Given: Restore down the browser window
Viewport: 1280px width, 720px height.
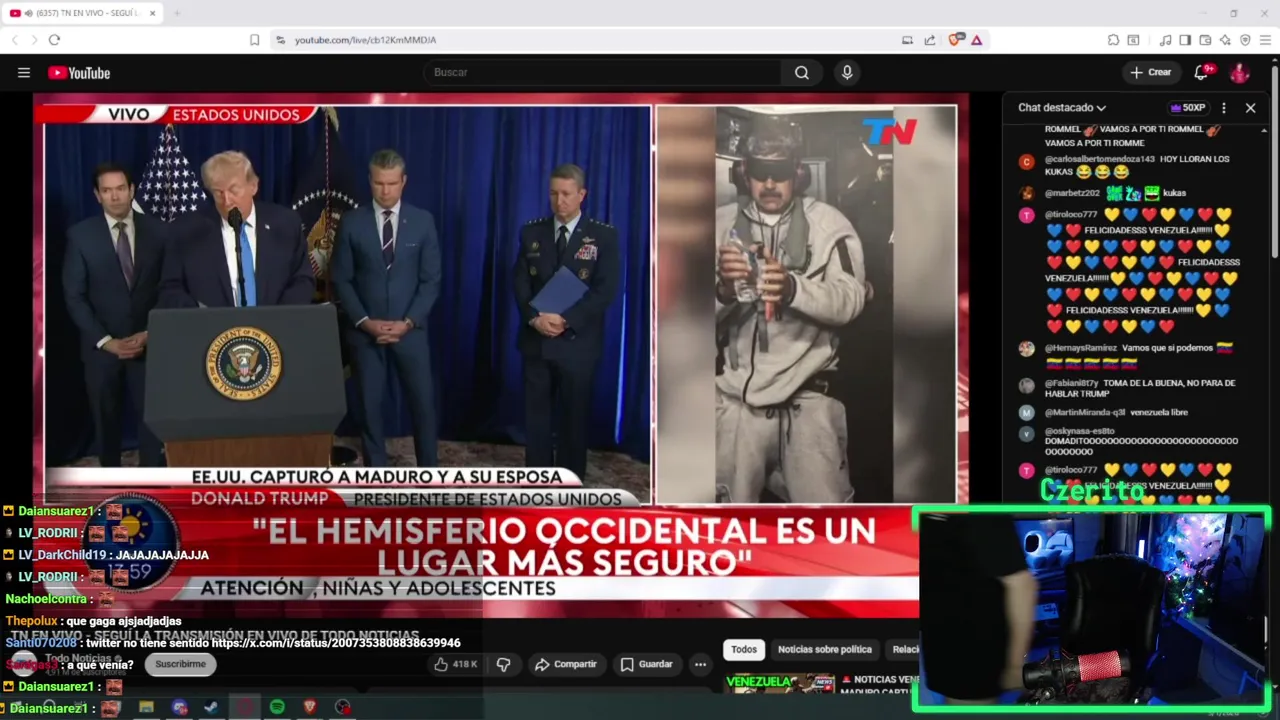Looking at the screenshot, I should pos(1234,13).
